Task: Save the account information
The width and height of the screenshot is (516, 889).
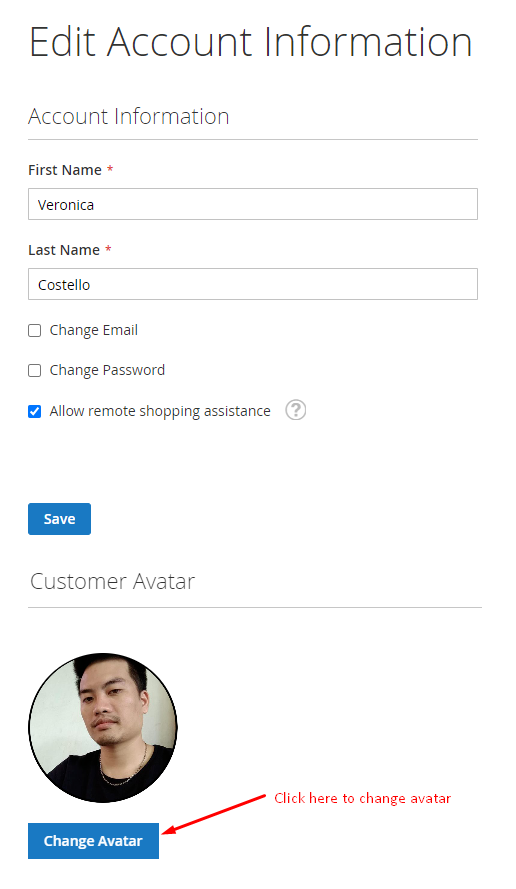Action: (x=60, y=519)
